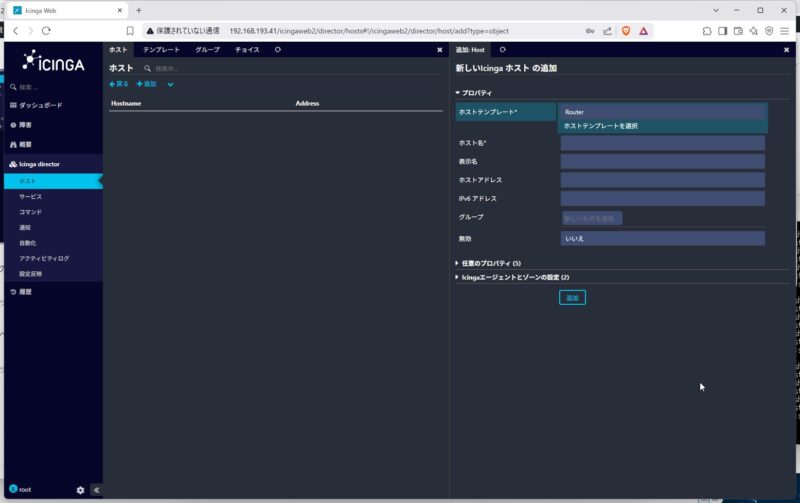
Task: Select コマンド under Icinga director
Action: click(31, 212)
